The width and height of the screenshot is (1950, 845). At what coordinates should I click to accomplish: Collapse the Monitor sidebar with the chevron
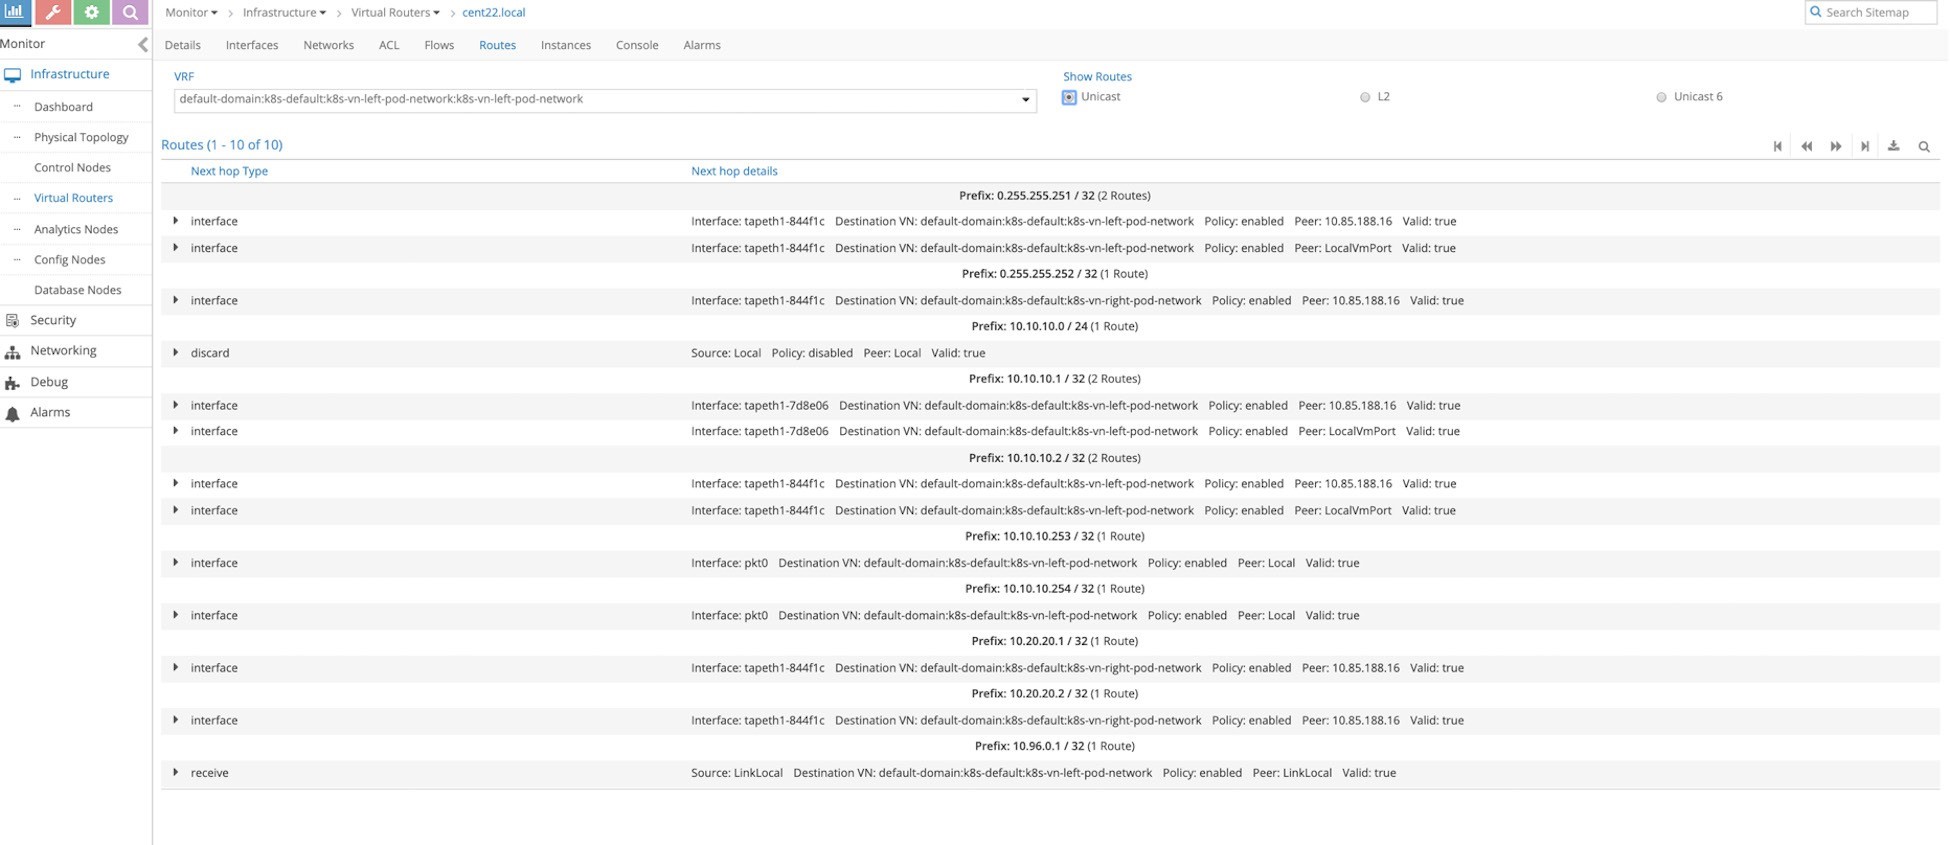[x=142, y=44]
